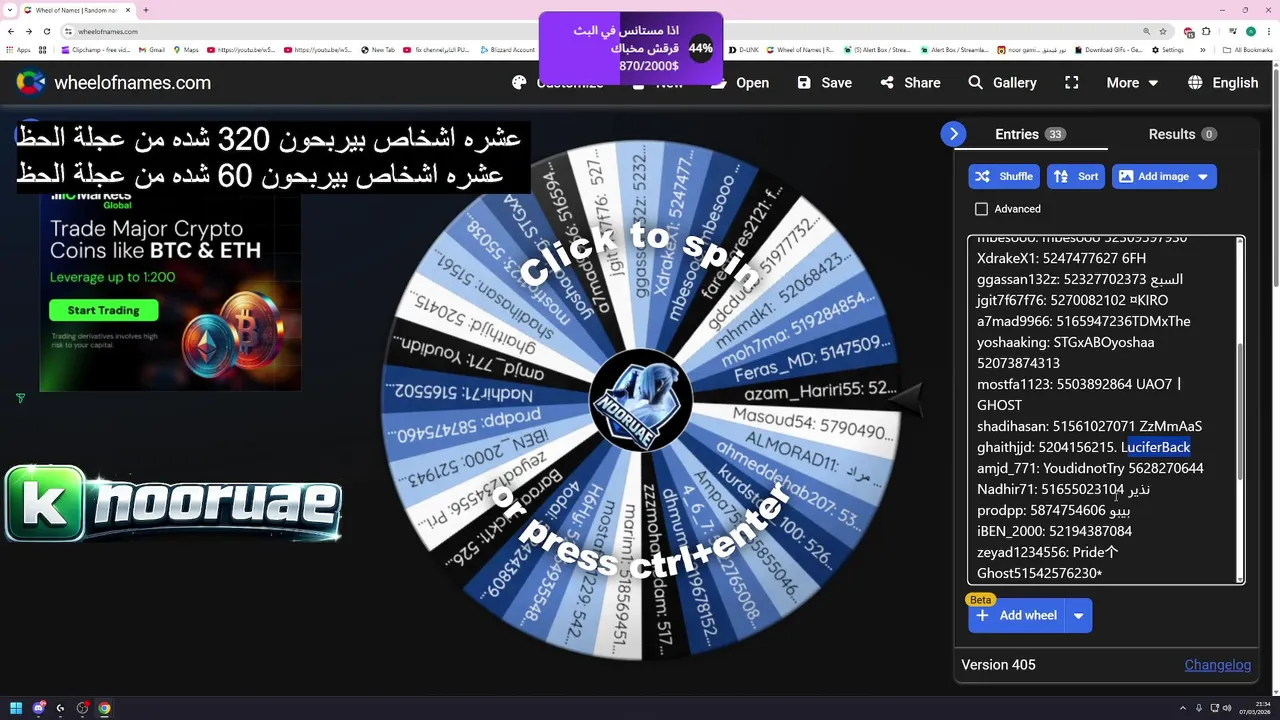
Task: Open the D-LINK bookmark
Action: coord(744,50)
